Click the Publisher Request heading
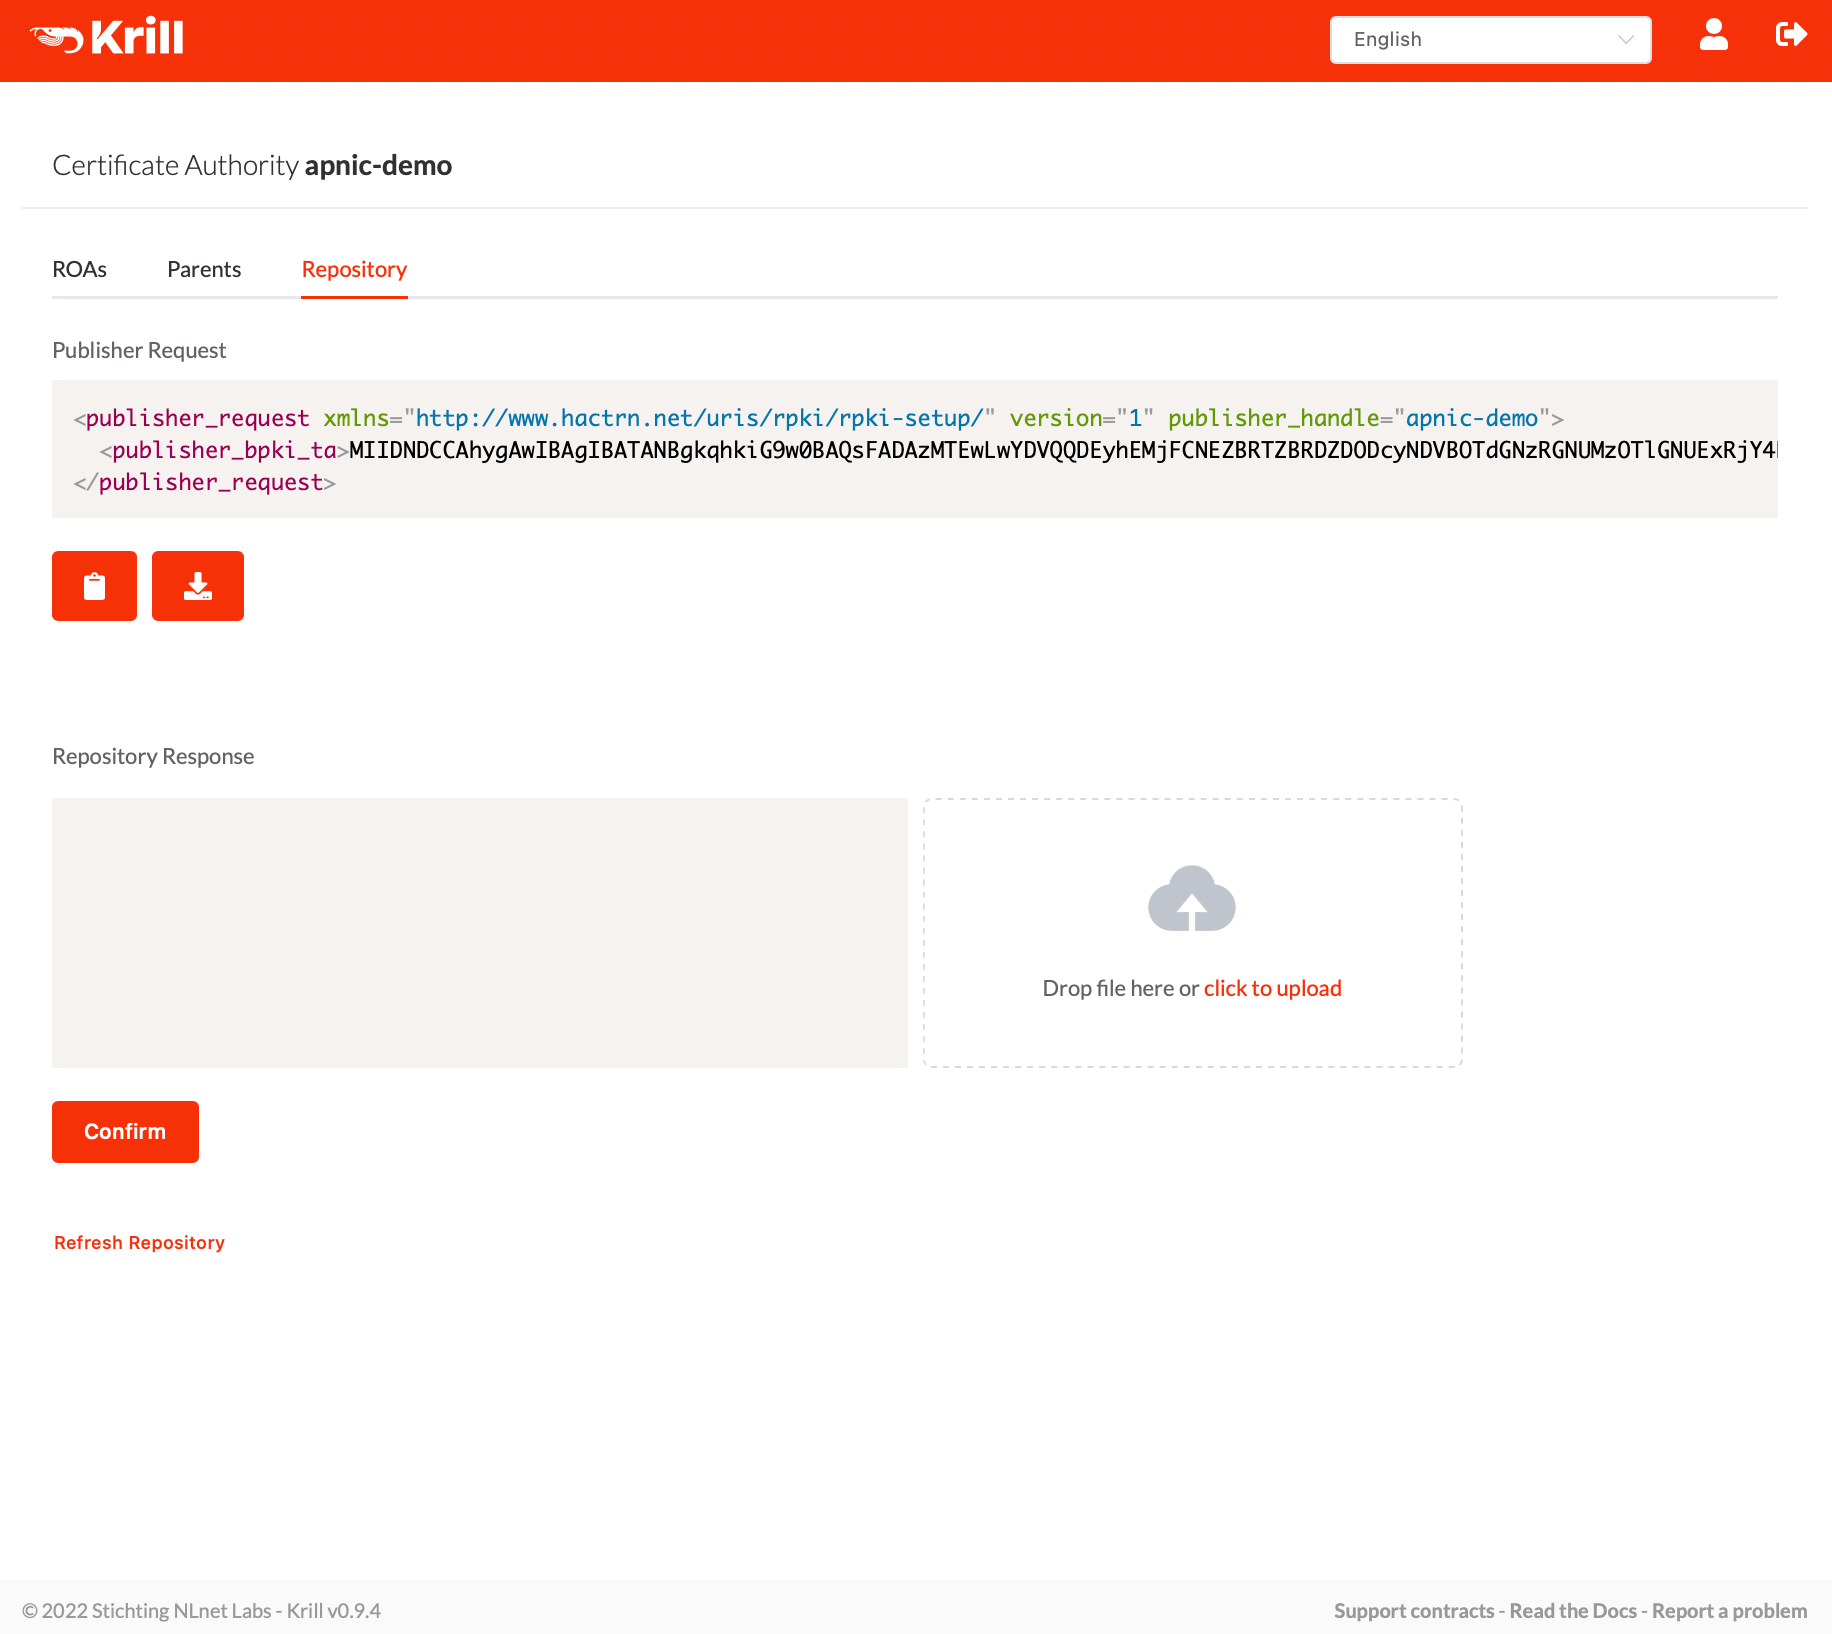Viewport: 1832px width, 1634px height. coord(139,351)
